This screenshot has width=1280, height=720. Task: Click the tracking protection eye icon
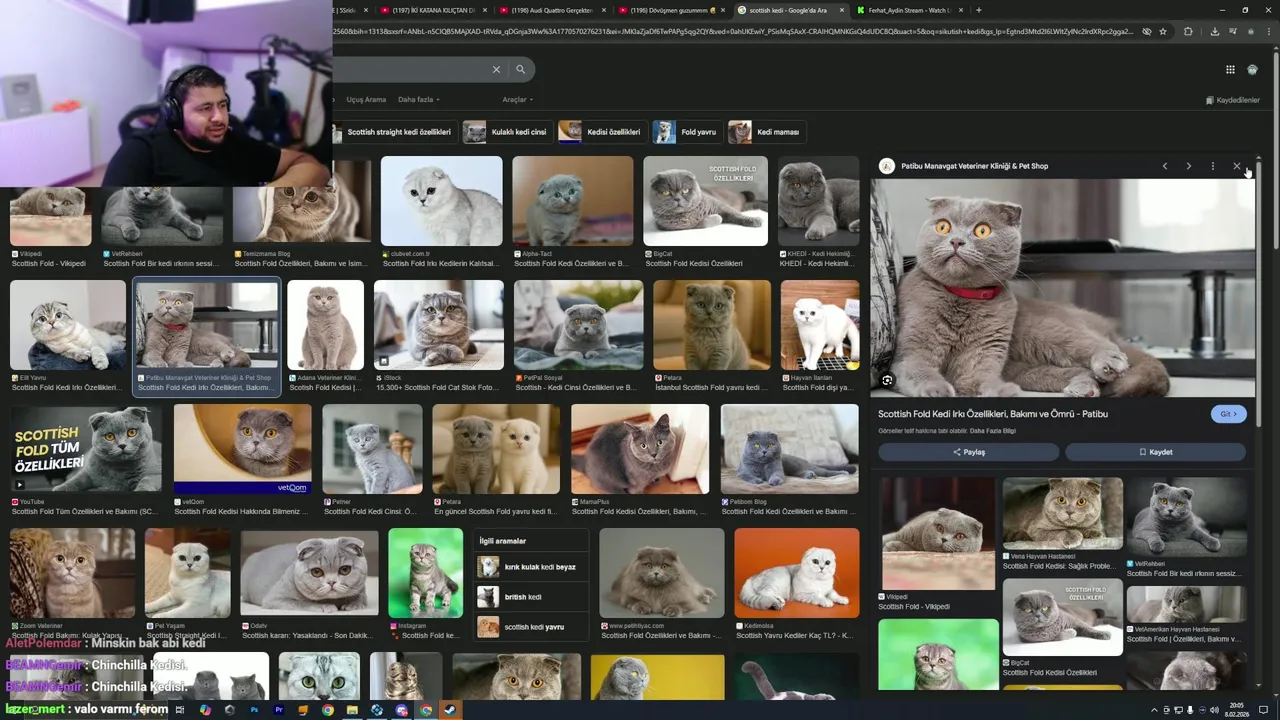pos(1147,31)
